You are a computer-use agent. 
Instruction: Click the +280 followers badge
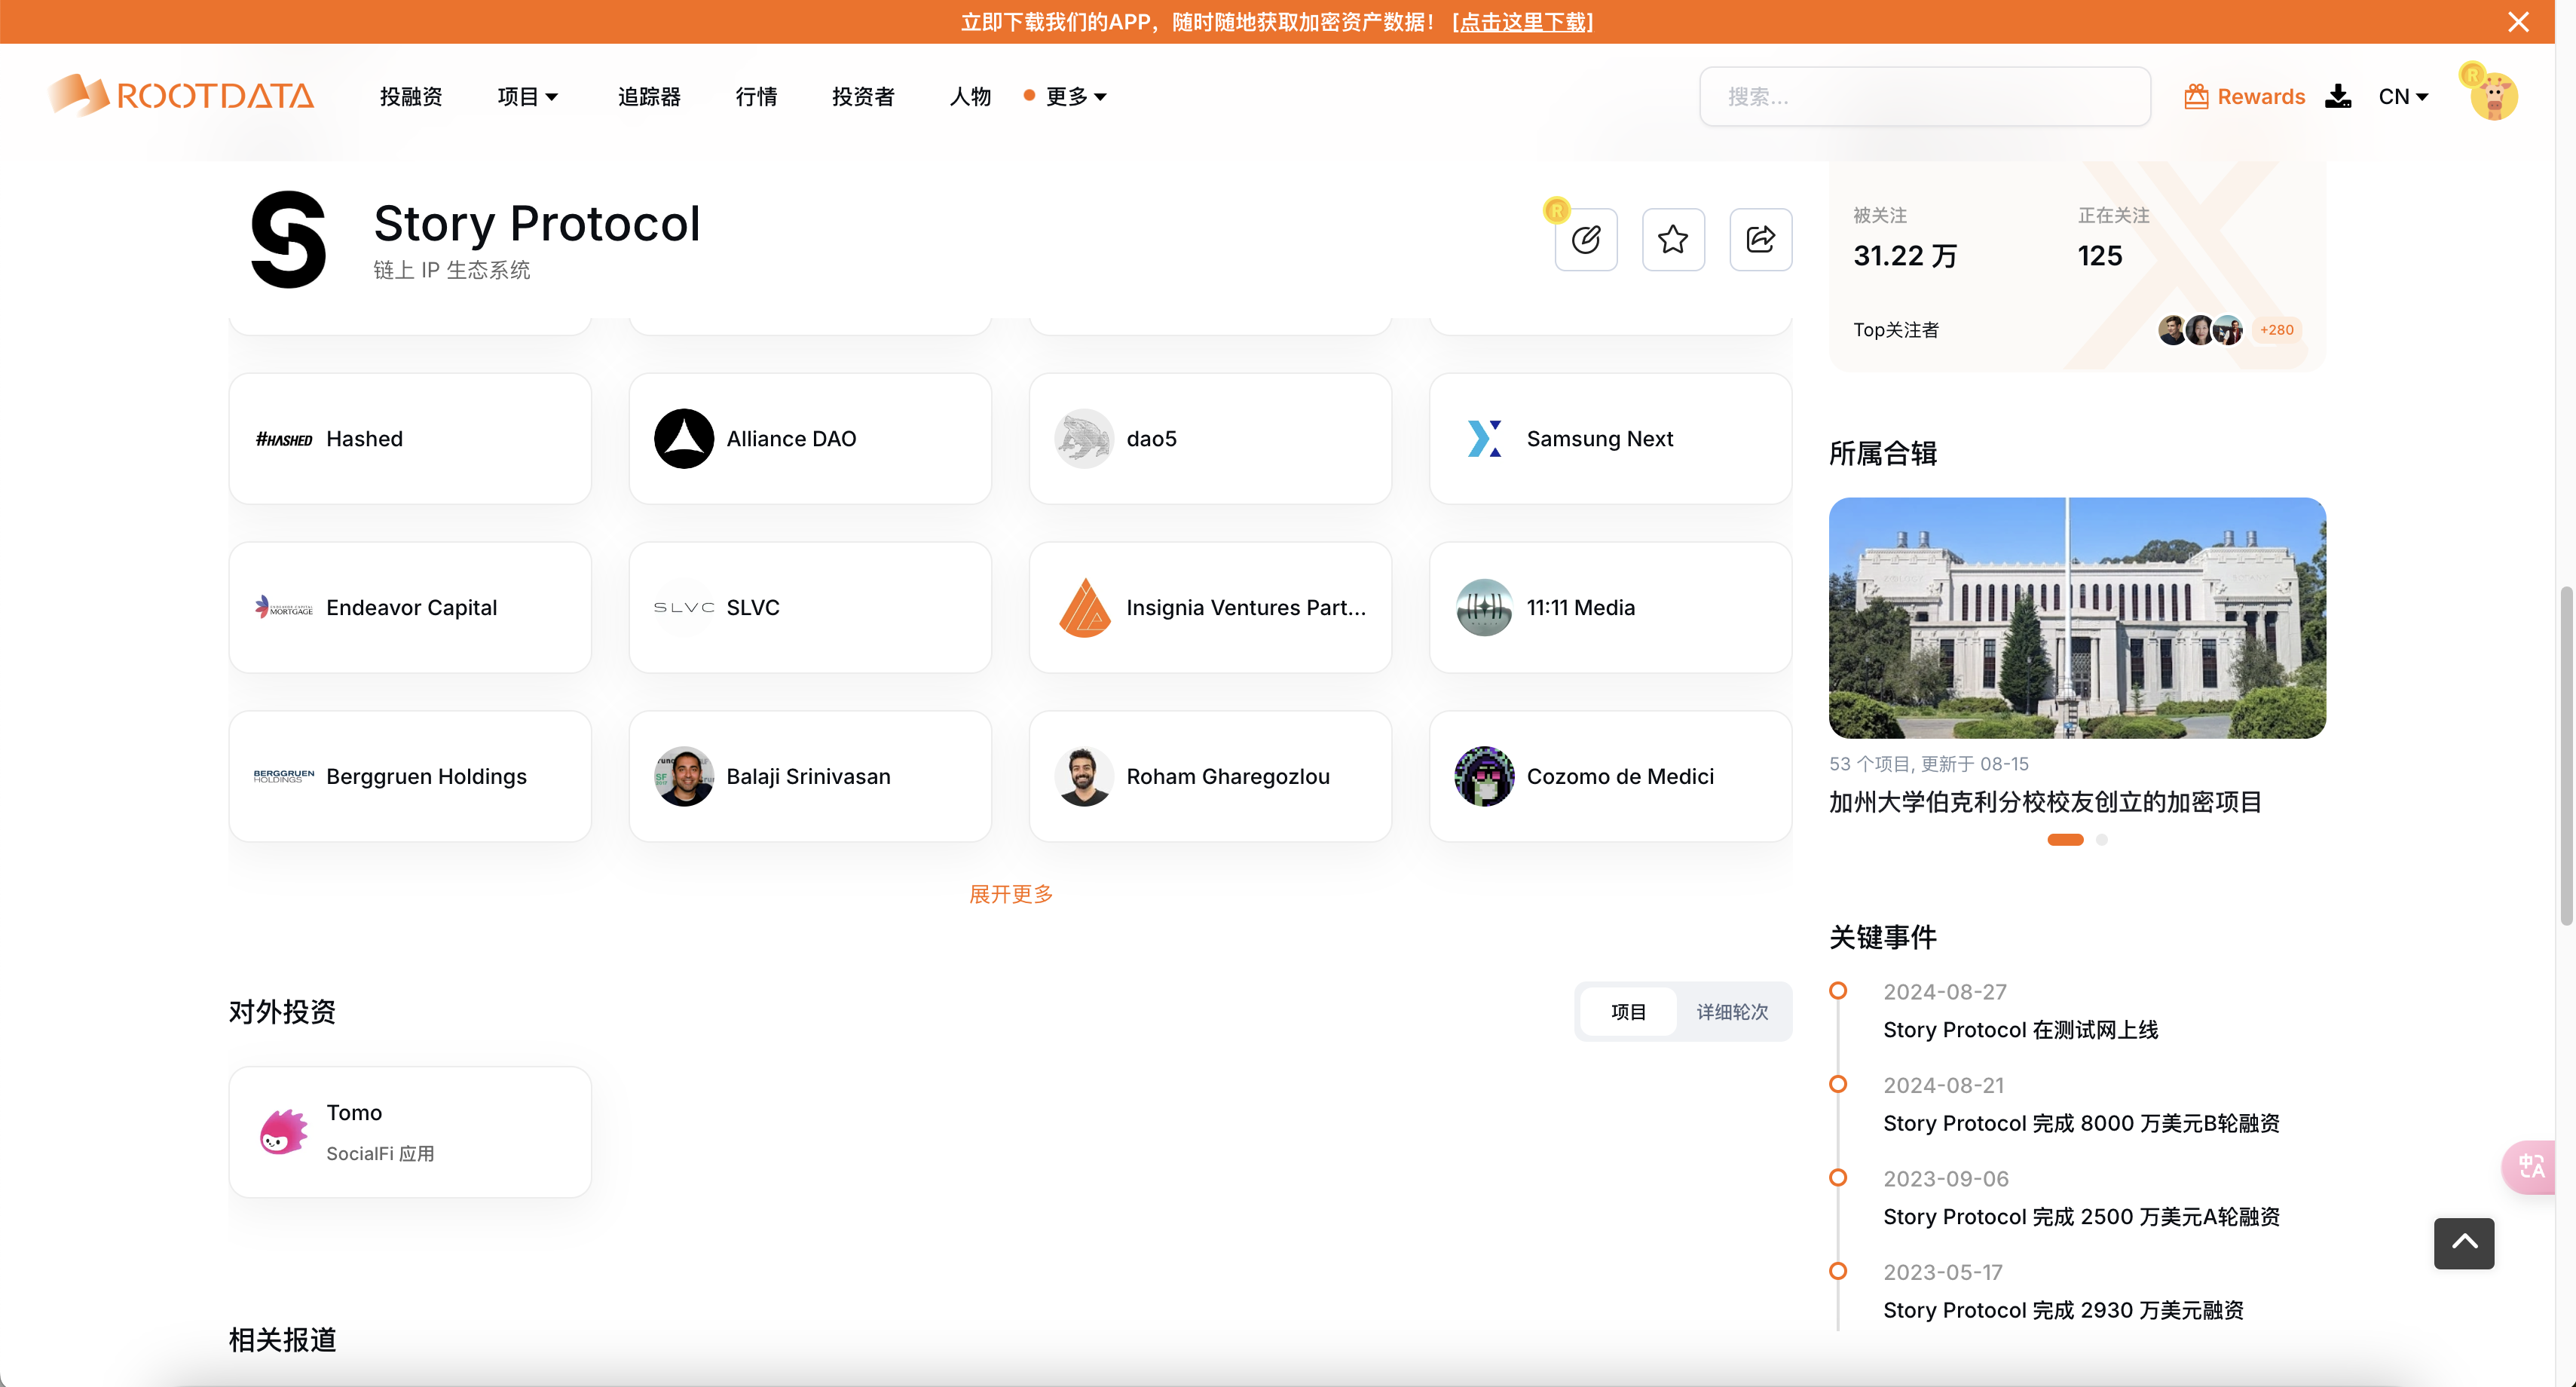[x=2276, y=330]
